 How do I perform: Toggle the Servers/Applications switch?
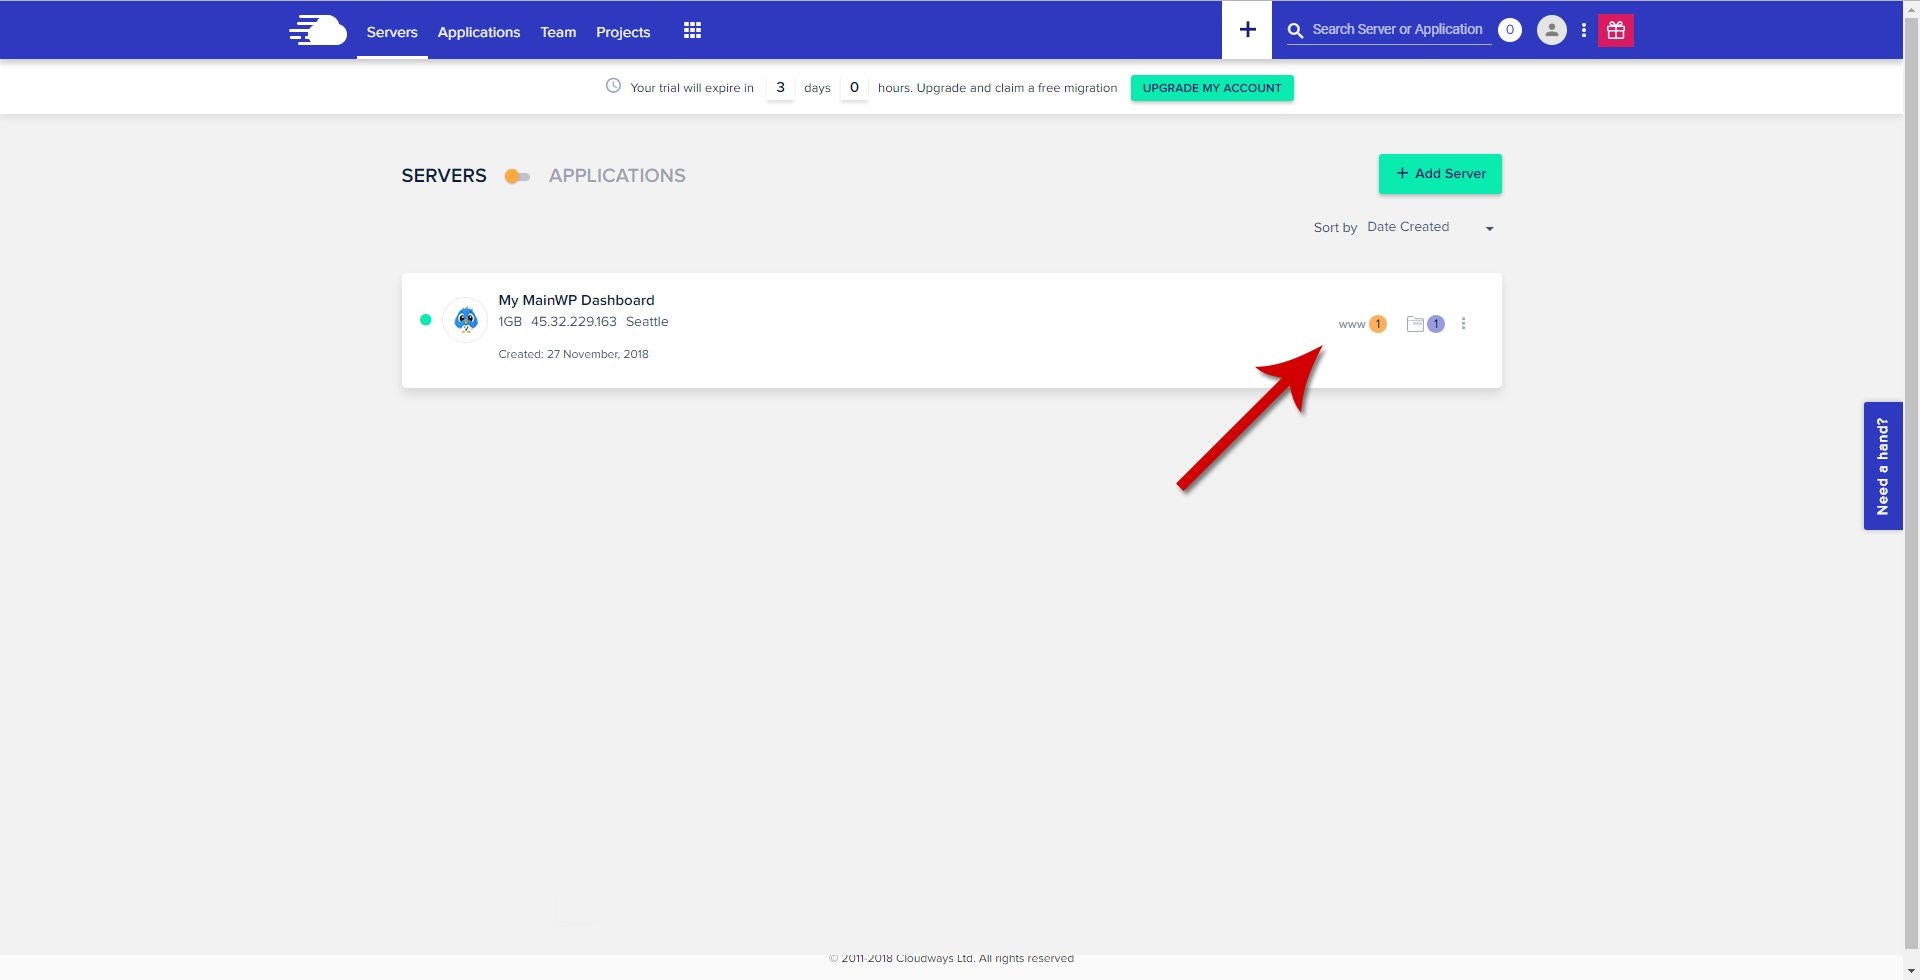click(516, 176)
